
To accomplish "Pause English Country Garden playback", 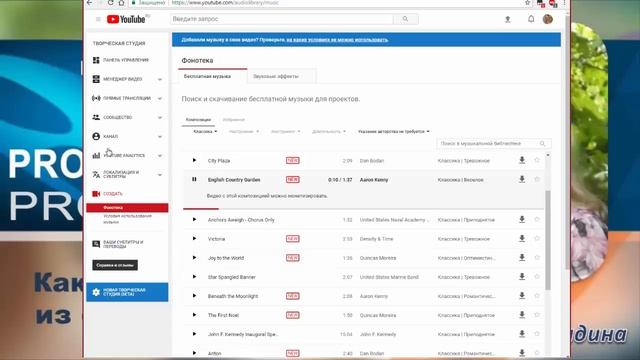I will (x=194, y=179).
